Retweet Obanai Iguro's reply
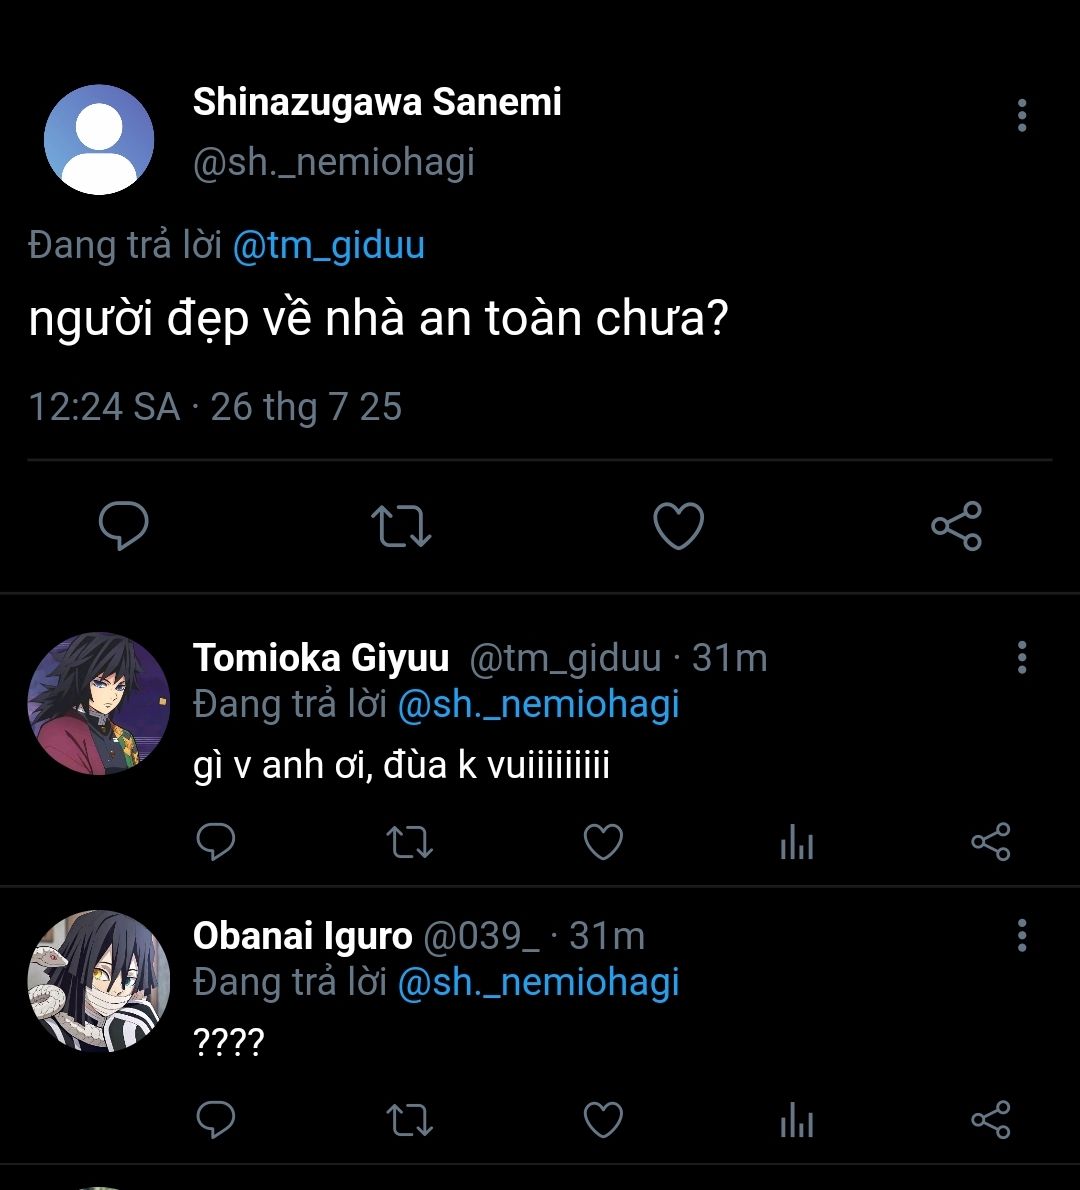The height and width of the screenshot is (1190, 1080). coord(409,1120)
